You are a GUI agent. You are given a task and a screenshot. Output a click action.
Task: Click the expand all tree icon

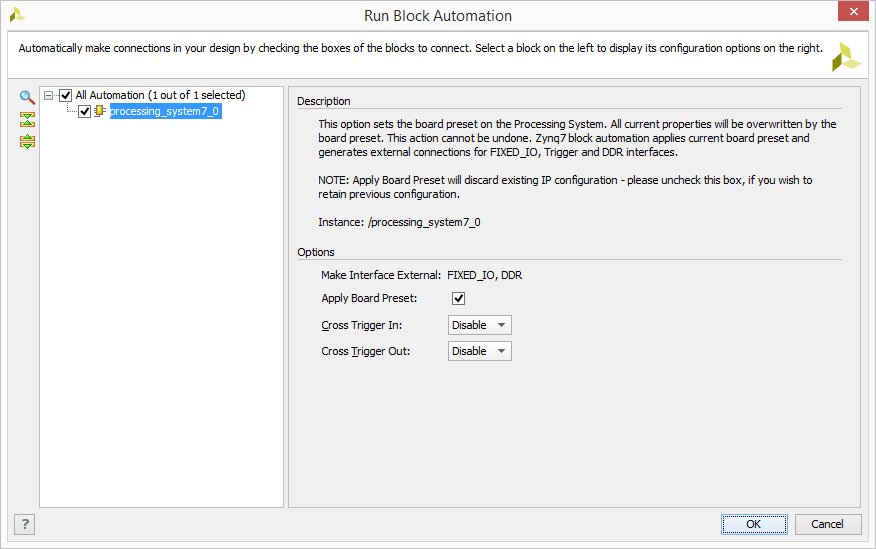click(x=27, y=141)
